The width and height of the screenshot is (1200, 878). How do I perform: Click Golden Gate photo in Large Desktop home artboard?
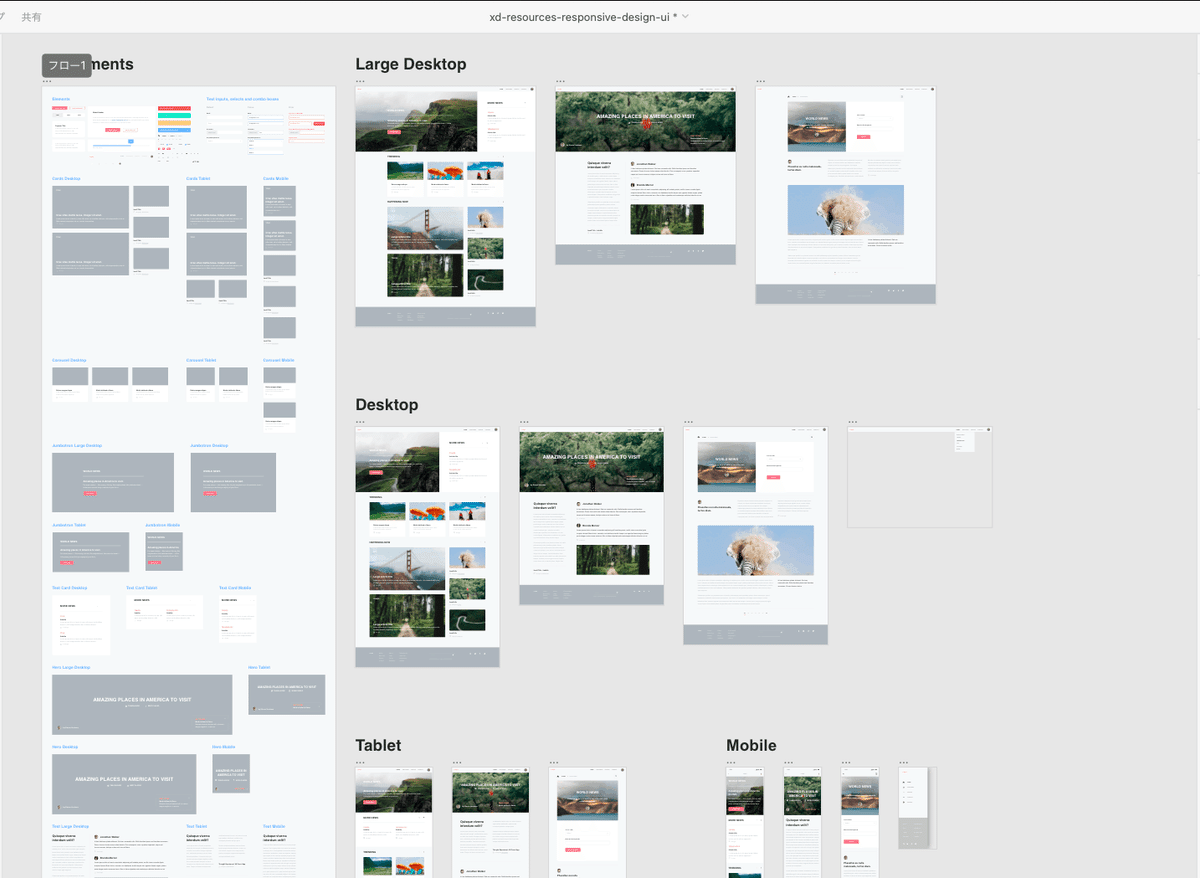click(x=425, y=229)
